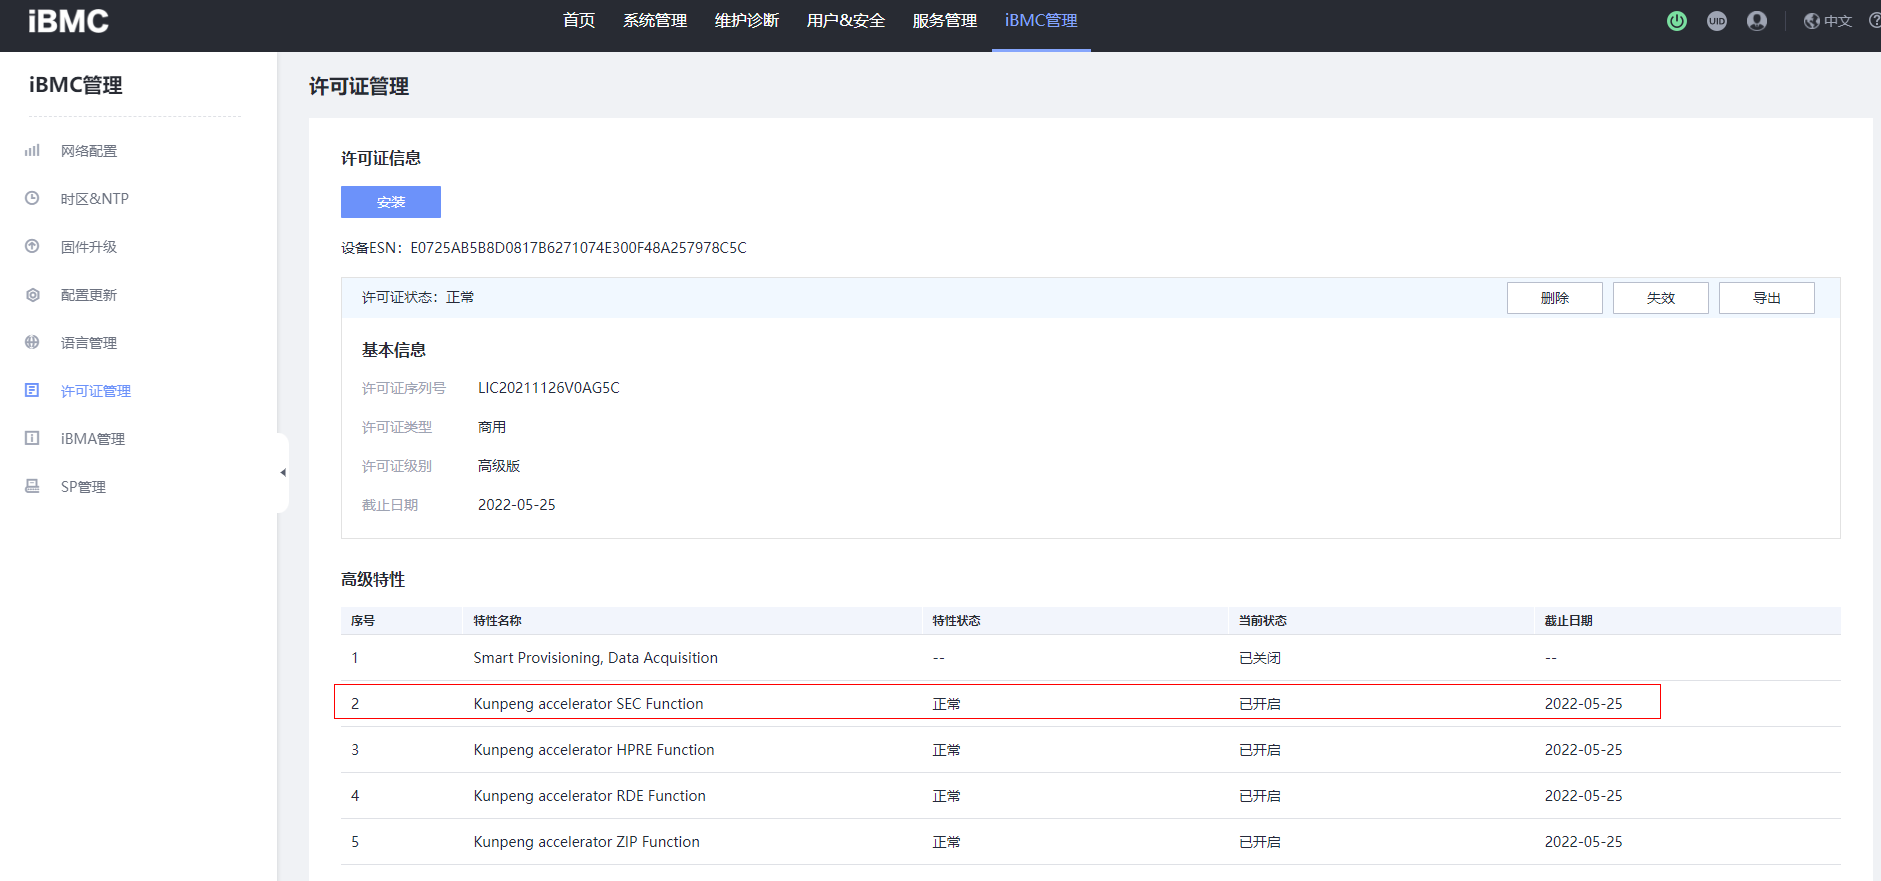
Task: Open the 维护诊断 top menu
Action: [747, 21]
